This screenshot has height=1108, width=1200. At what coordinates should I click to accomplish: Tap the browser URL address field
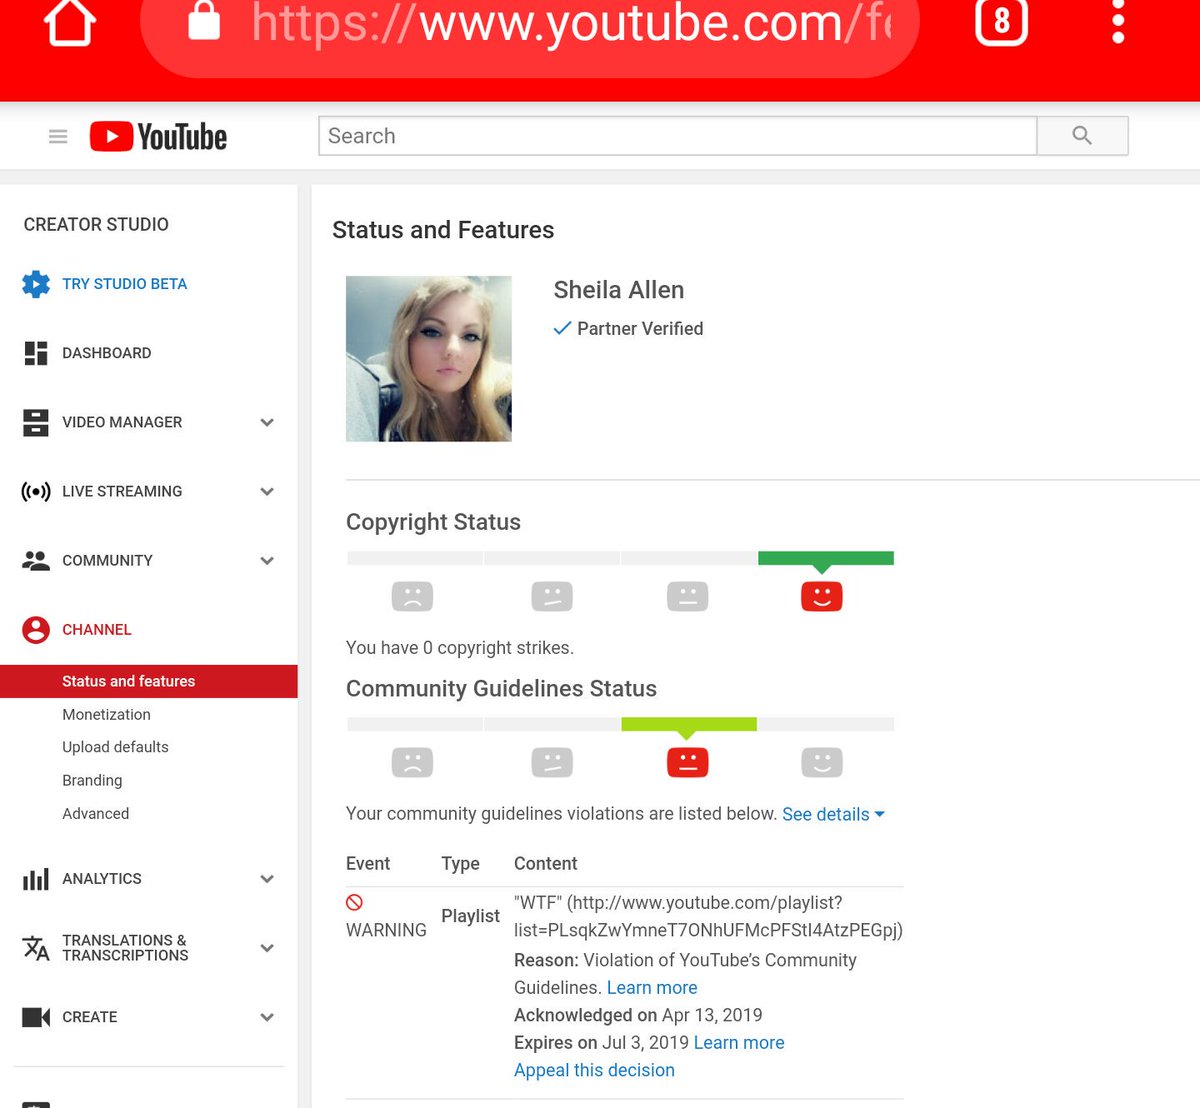[530, 24]
